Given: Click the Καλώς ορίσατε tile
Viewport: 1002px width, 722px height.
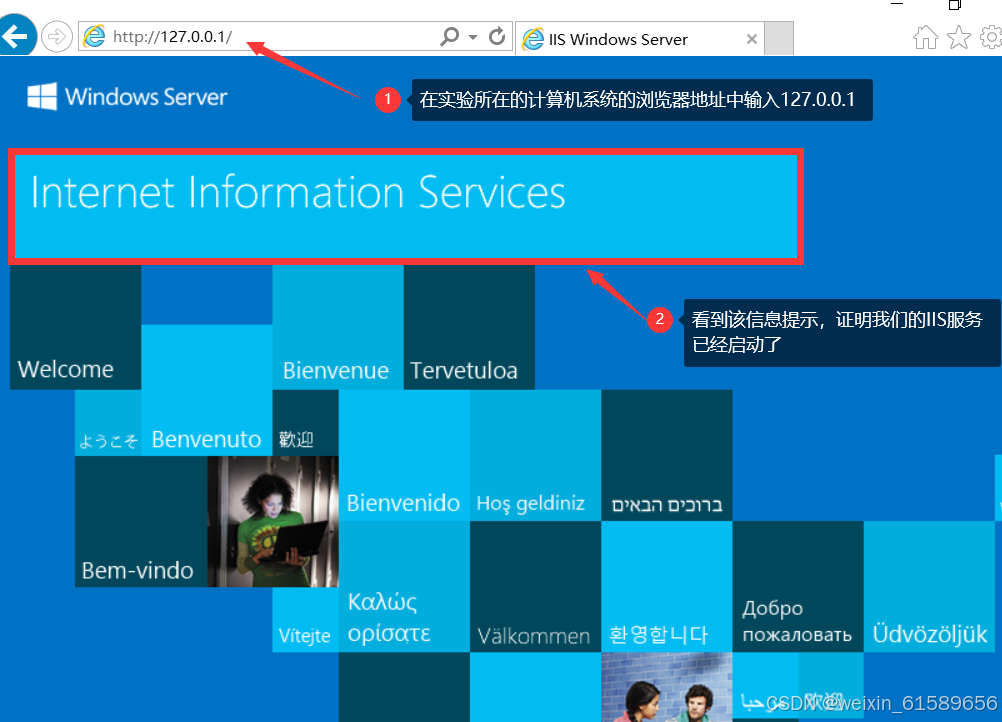Looking at the screenshot, I should (404, 587).
